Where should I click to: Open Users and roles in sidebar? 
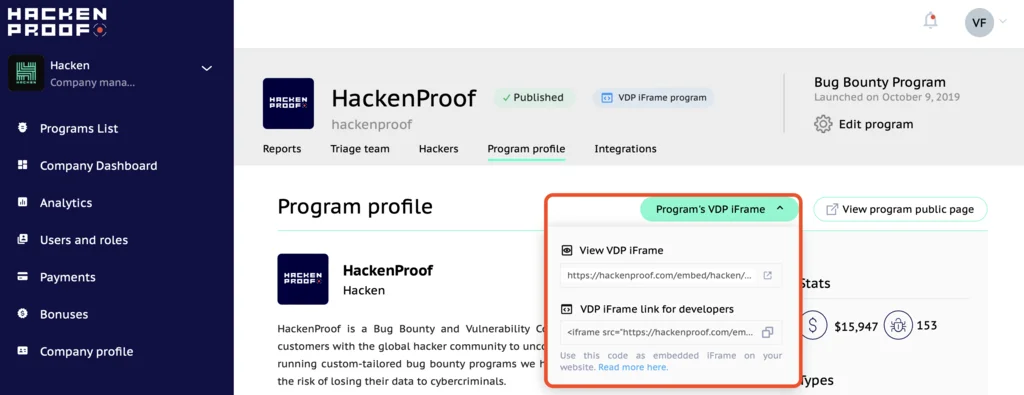[x=84, y=240]
